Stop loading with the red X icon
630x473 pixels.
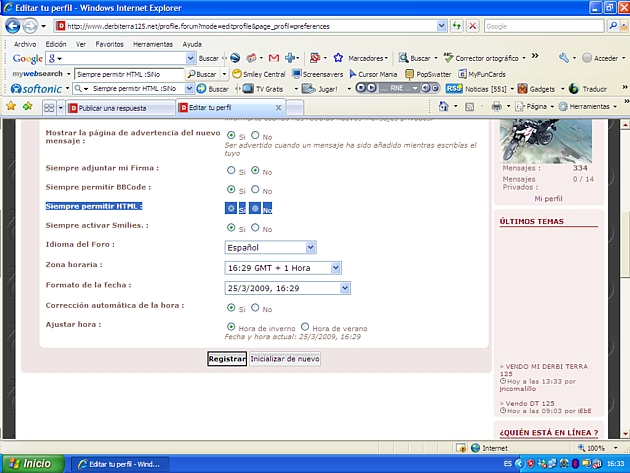coord(472,26)
